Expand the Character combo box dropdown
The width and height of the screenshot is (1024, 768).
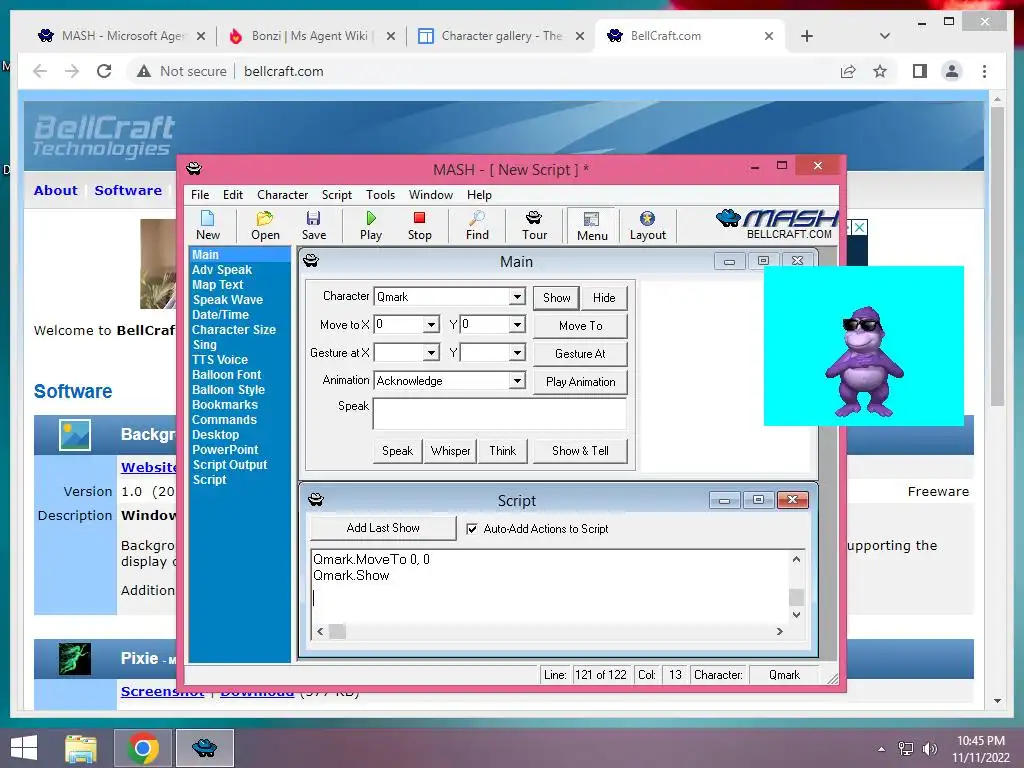[517, 296]
